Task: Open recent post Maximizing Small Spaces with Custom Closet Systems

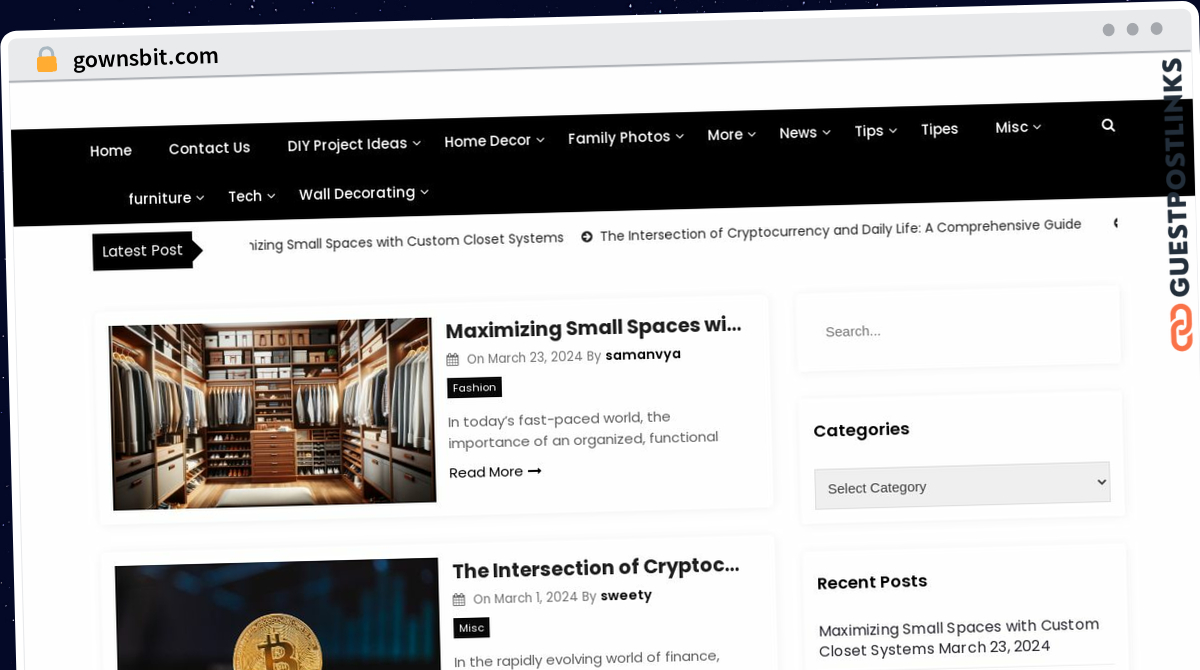Action: pos(958,637)
